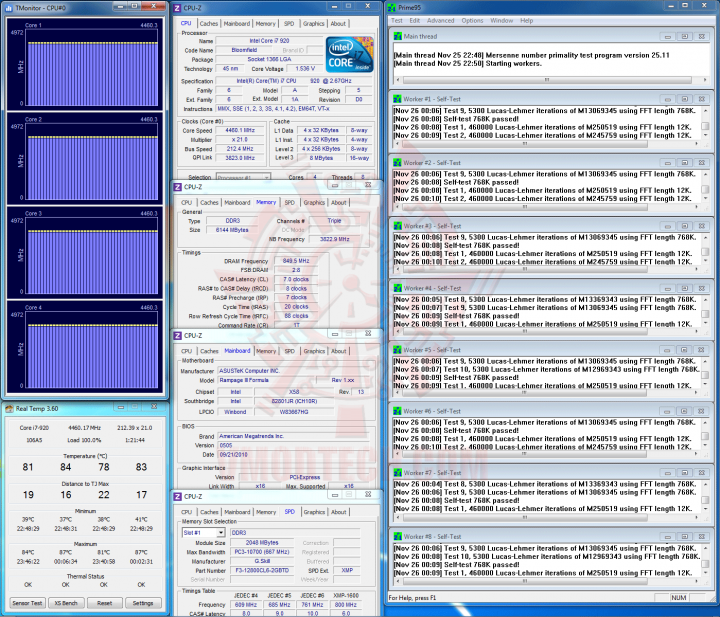Screen dimensions: 720x617
Task: Switch to Caches tab in top CPU-Z
Action: [x=209, y=23]
